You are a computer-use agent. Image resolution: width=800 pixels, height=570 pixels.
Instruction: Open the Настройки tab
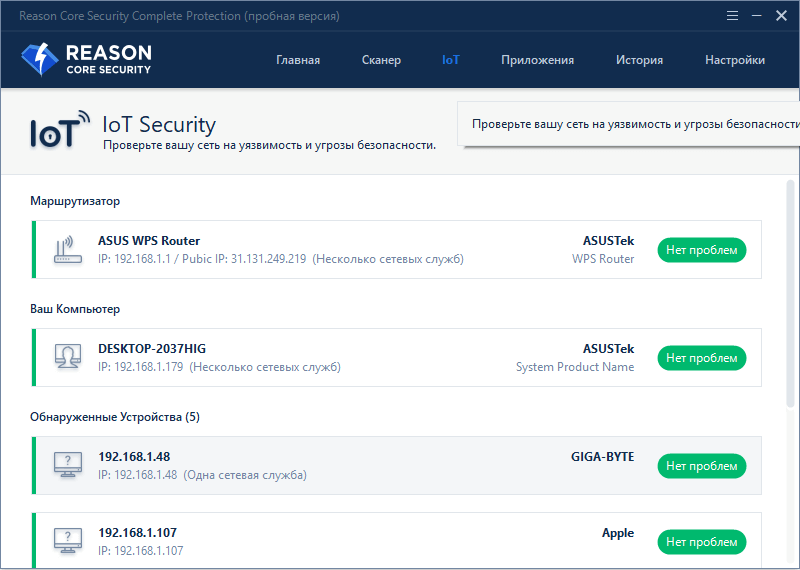point(735,60)
